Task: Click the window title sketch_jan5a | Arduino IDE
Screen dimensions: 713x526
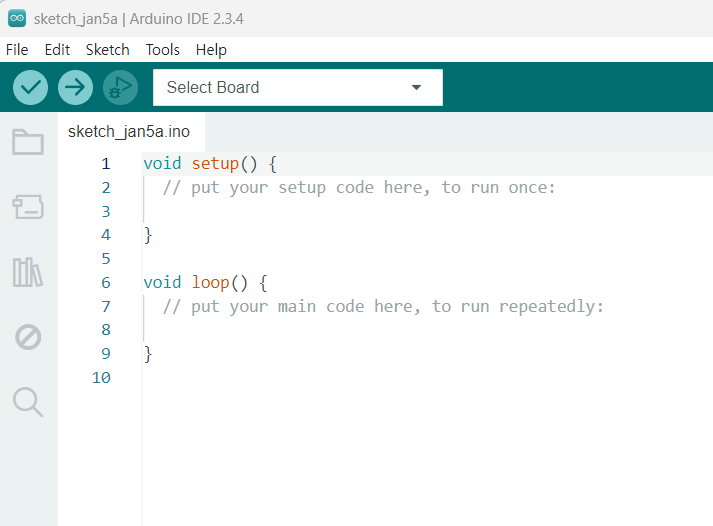Action: coord(139,19)
